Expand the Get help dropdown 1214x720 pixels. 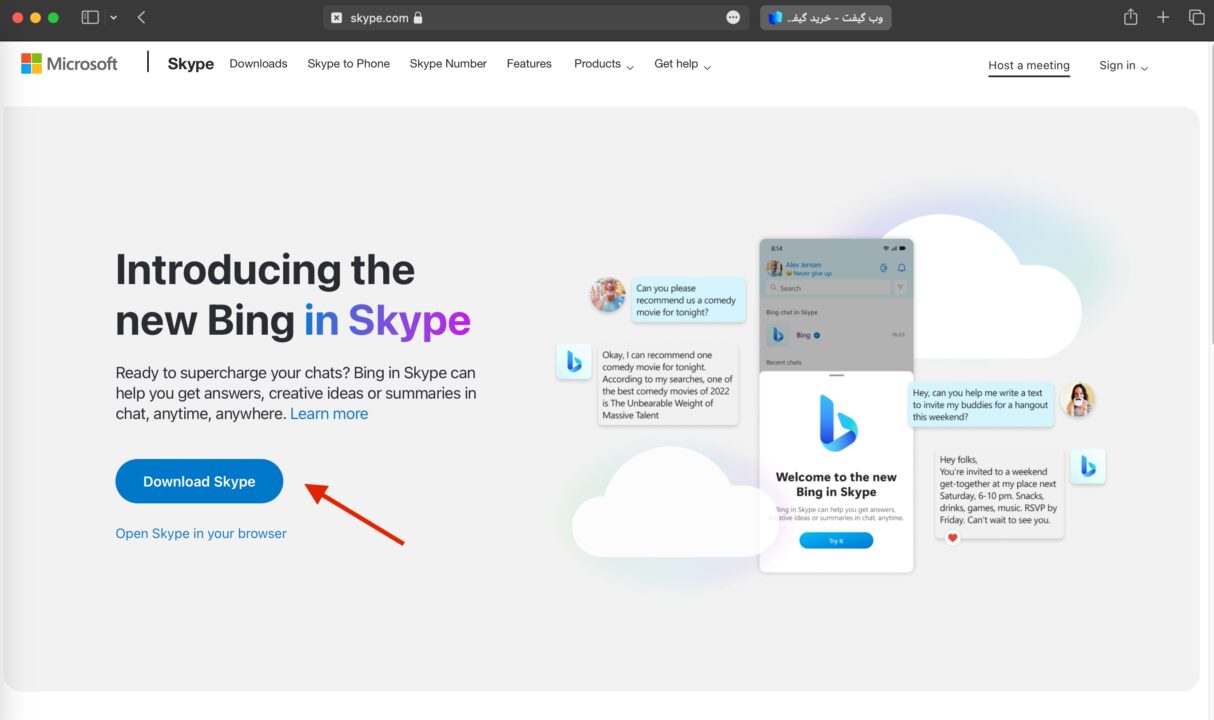(x=683, y=64)
